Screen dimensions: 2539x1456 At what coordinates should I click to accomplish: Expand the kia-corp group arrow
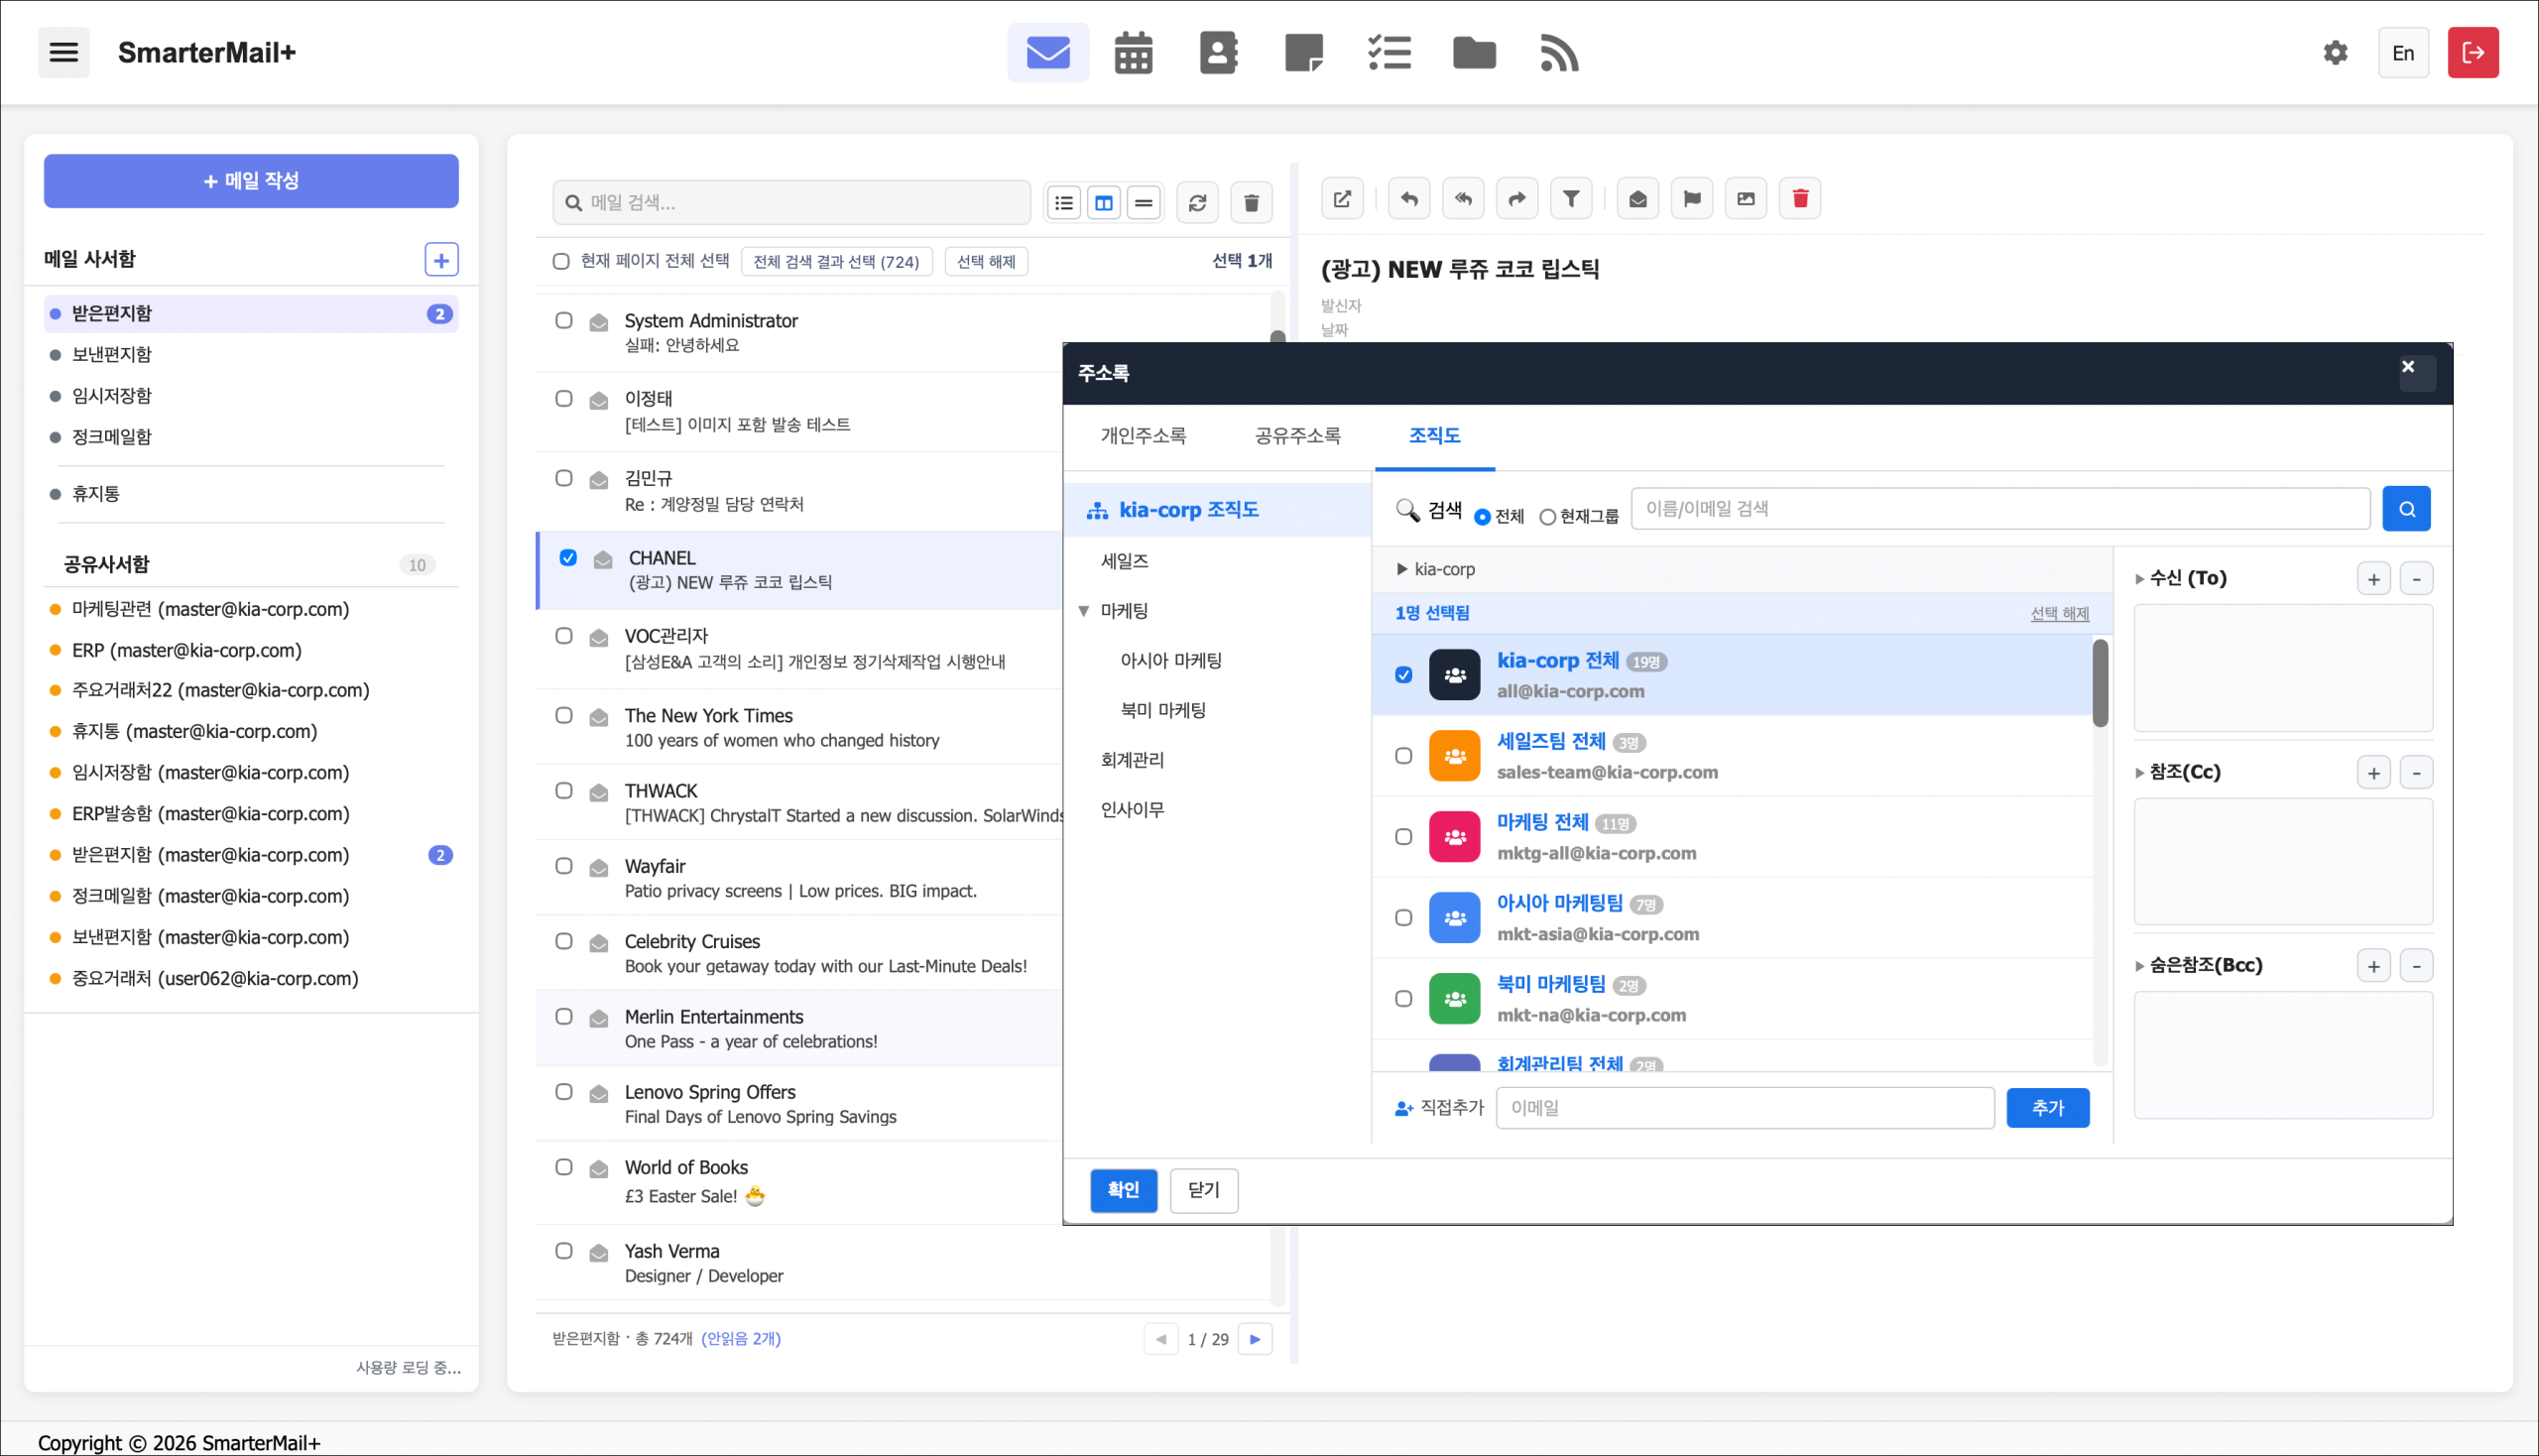coord(1402,569)
